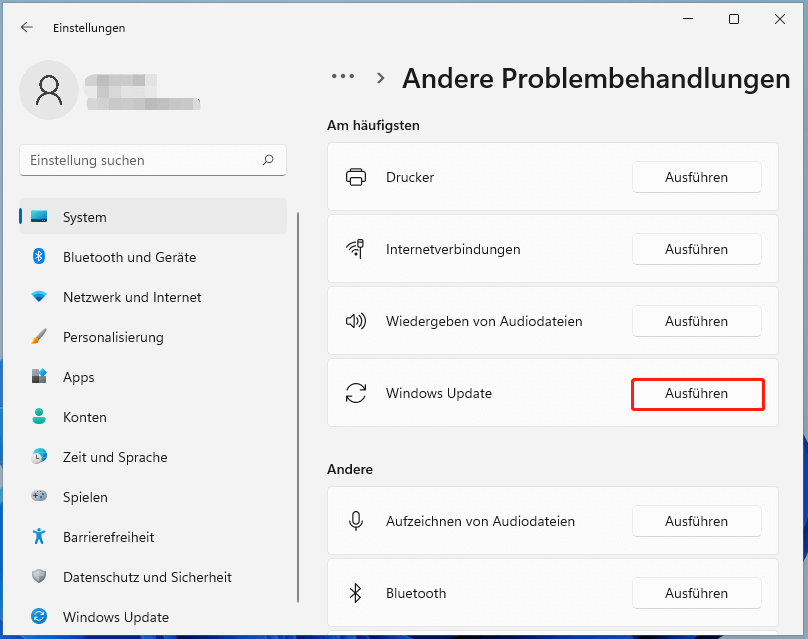808x639 pixels.
Task: Close the Einstellungen window
Action: (780, 19)
